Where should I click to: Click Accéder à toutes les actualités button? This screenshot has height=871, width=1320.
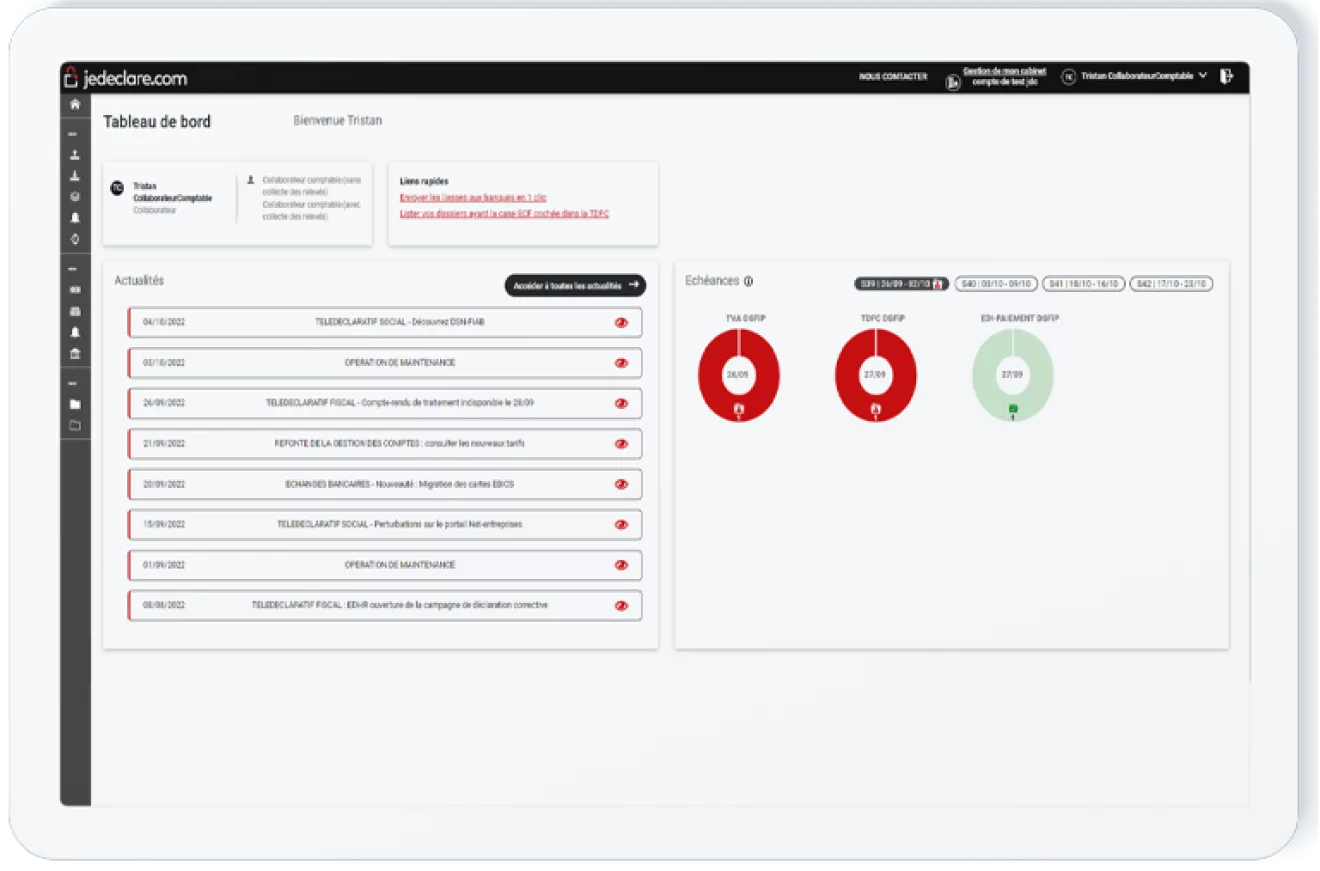point(575,285)
